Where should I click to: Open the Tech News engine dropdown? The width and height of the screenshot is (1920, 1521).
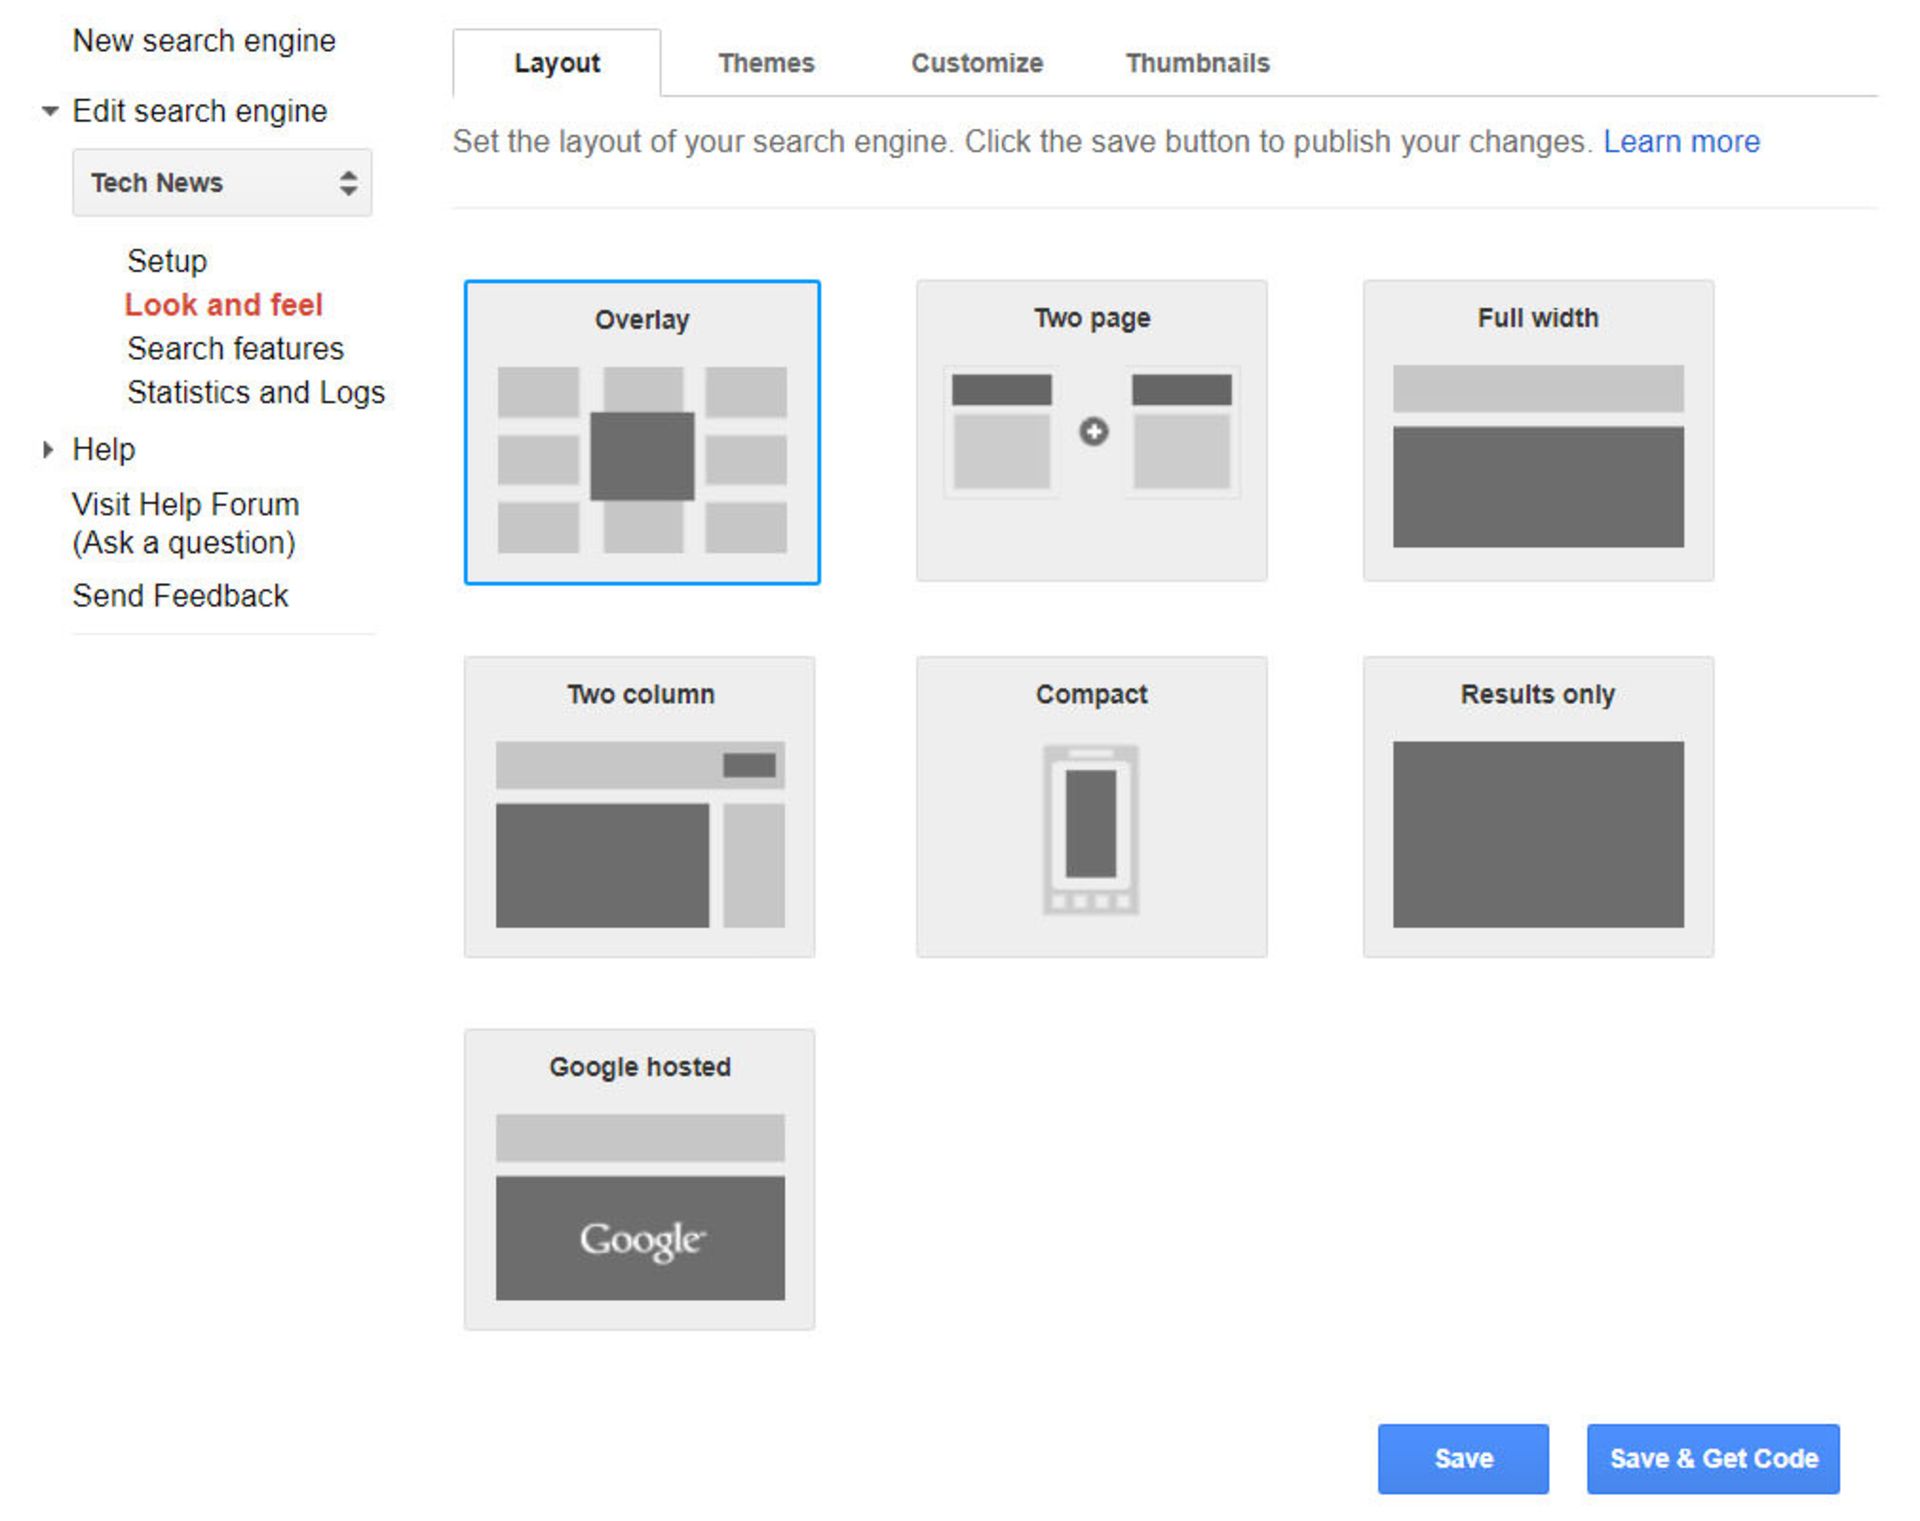point(222,183)
